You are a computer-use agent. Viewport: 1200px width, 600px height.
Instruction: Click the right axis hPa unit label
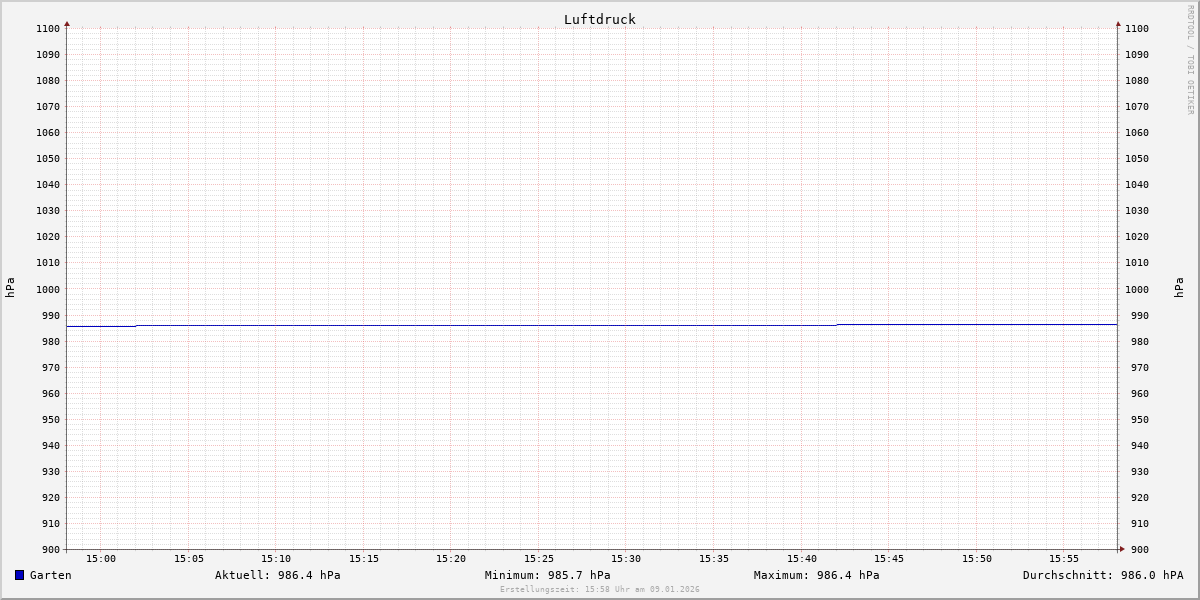pyautogui.click(x=1179, y=288)
